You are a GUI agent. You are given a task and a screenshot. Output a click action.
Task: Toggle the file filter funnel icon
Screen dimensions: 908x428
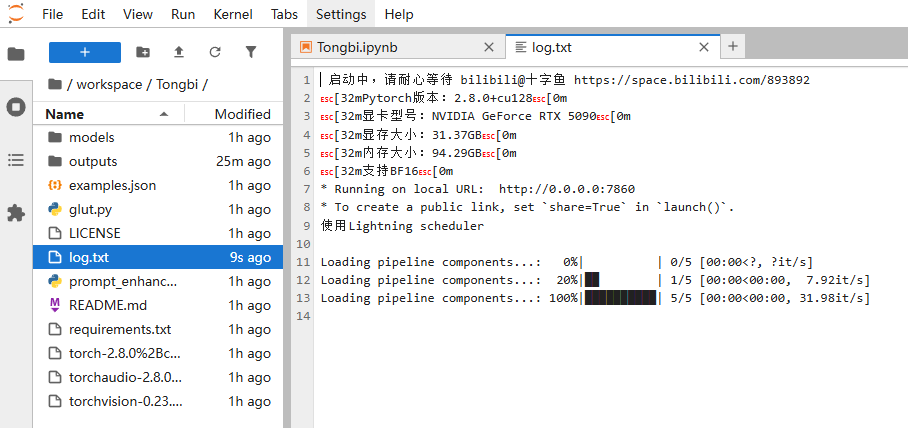click(x=251, y=52)
